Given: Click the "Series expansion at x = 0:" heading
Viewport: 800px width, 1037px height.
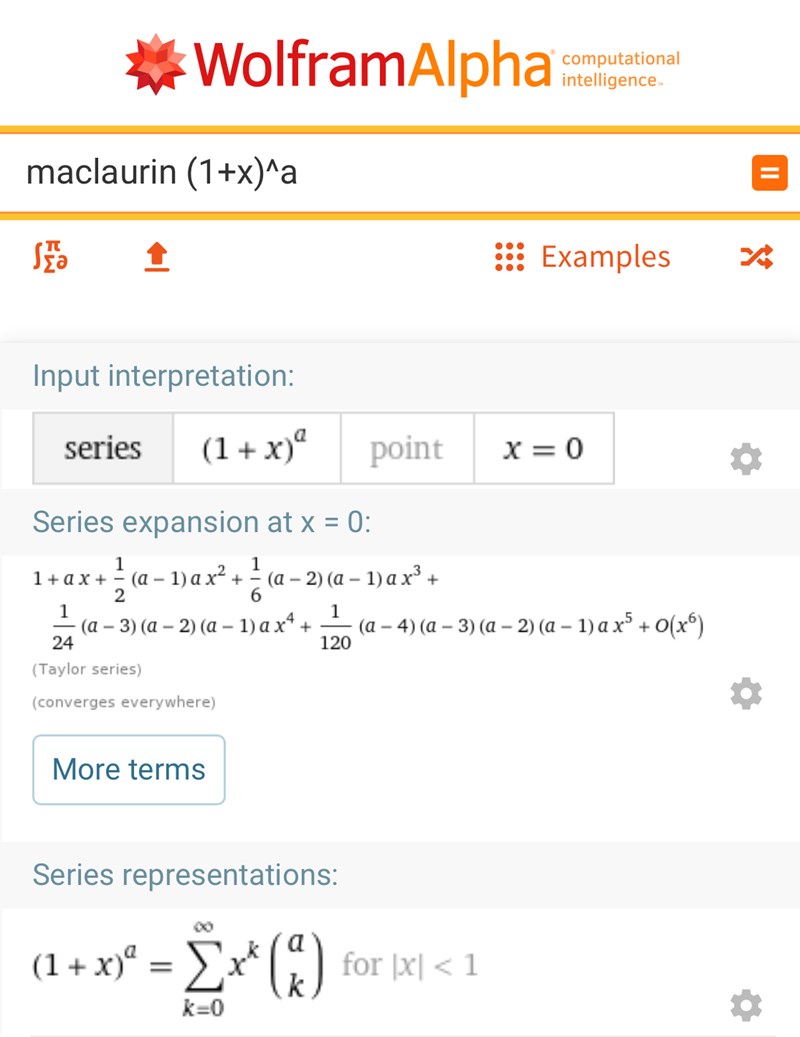Looking at the screenshot, I should point(202,522).
